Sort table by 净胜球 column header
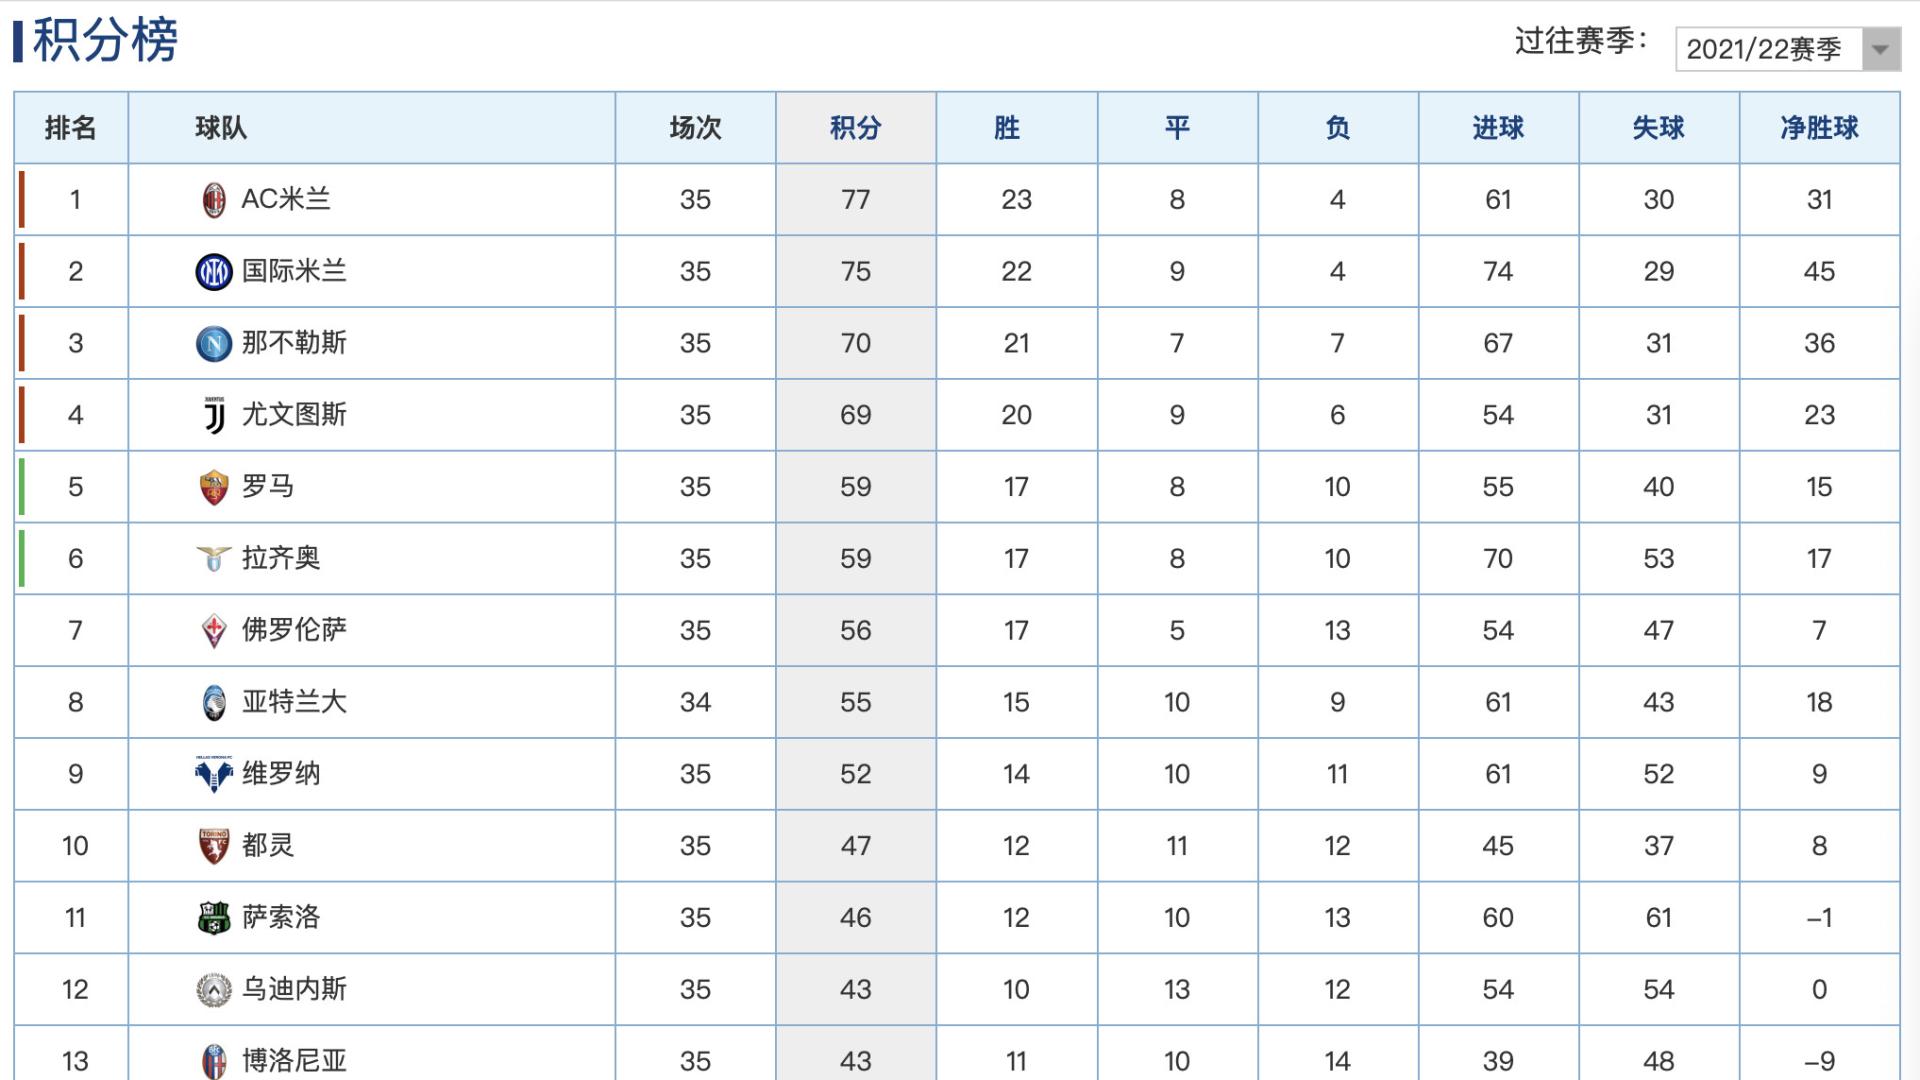 click(x=1819, y=128)
